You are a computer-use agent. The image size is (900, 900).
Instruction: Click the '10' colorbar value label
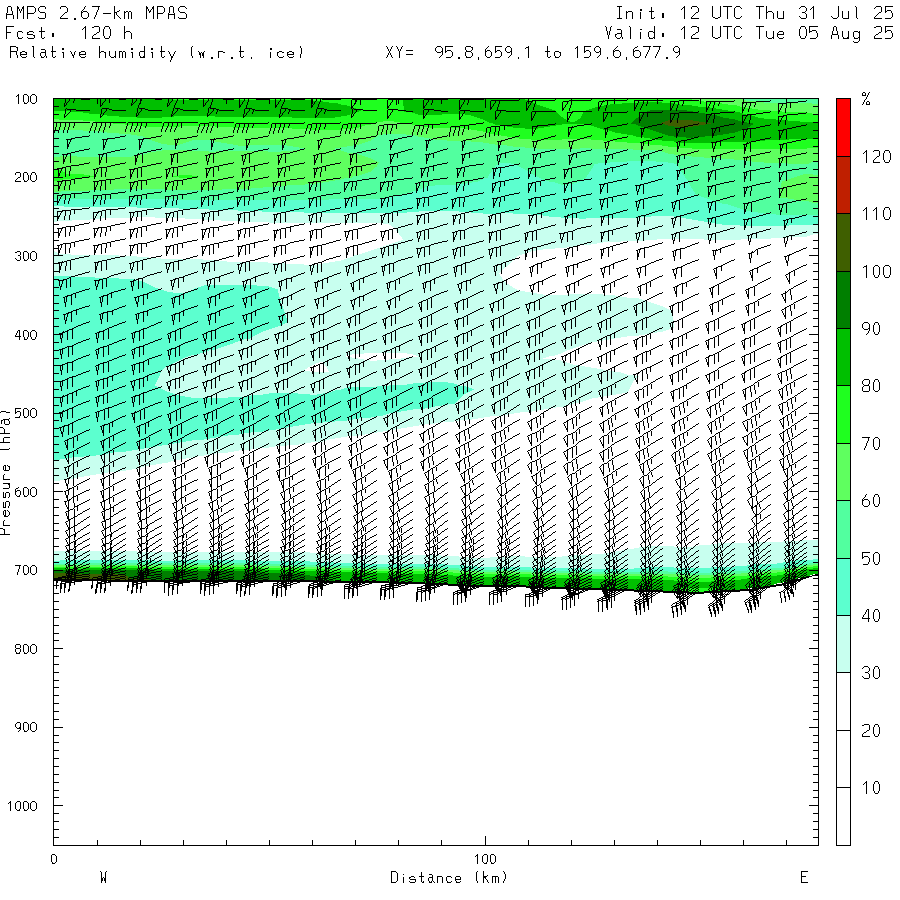tap(871, 788)
